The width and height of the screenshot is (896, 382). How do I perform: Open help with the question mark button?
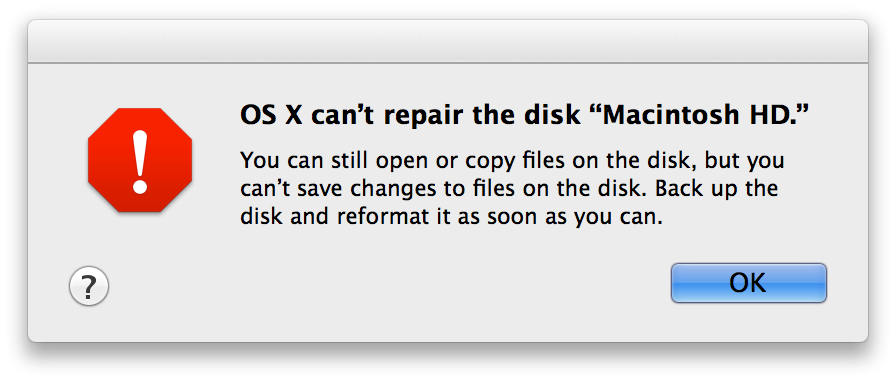point(89,286)
